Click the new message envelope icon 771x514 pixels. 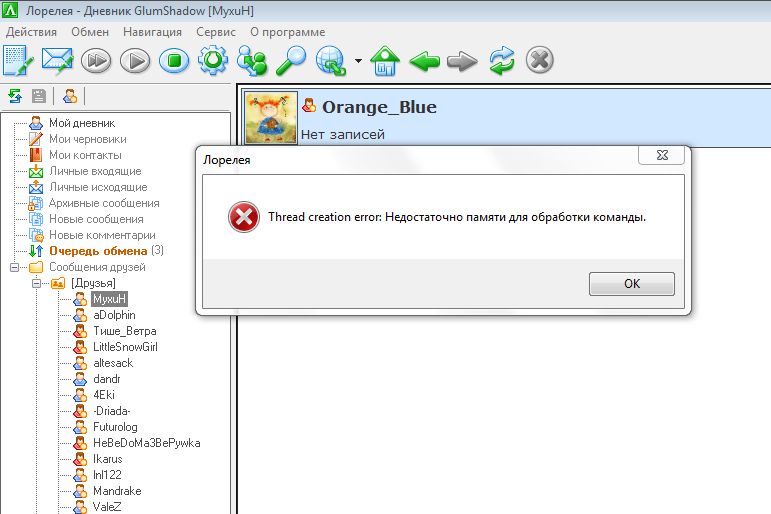(58, 61)
